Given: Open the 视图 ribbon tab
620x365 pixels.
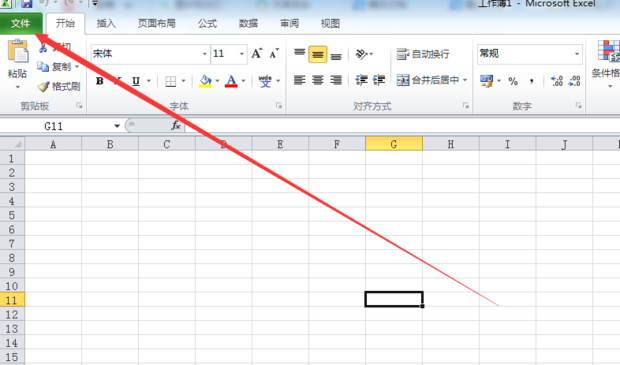Looking at the screenshot, I should [x=330, y=24].
